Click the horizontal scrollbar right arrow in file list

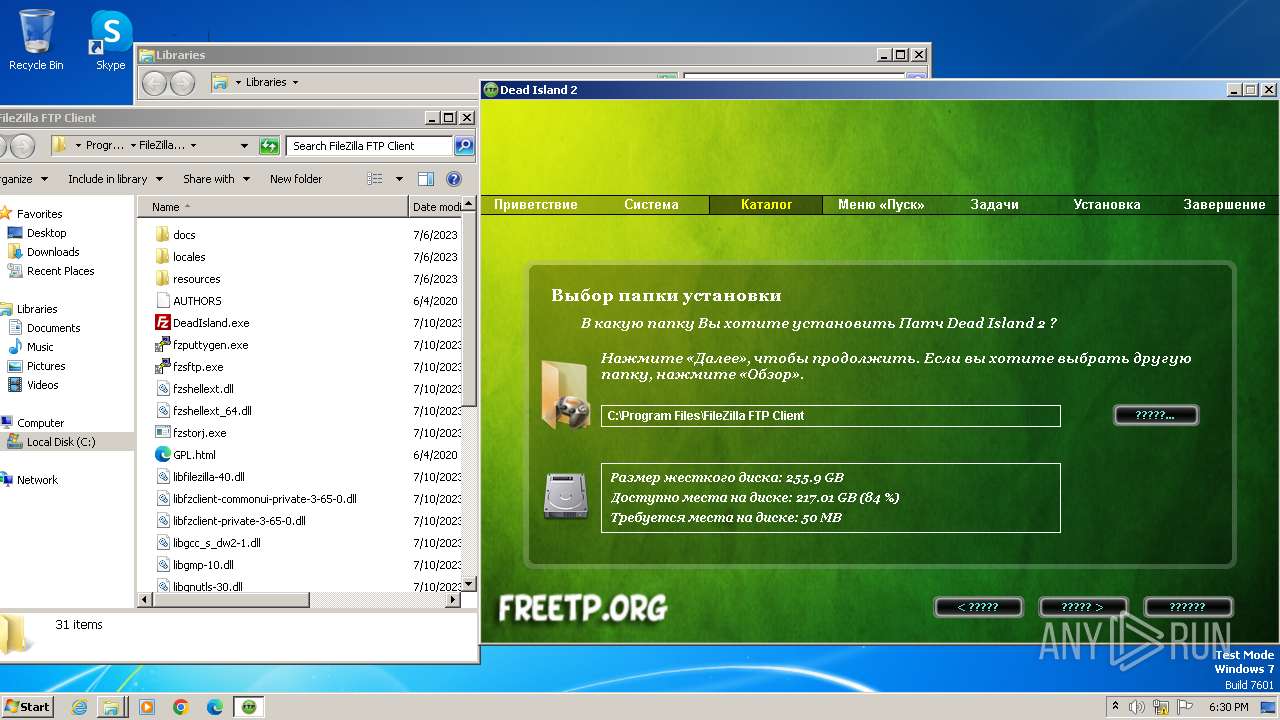pyautogui.click(x=453, y=600)
